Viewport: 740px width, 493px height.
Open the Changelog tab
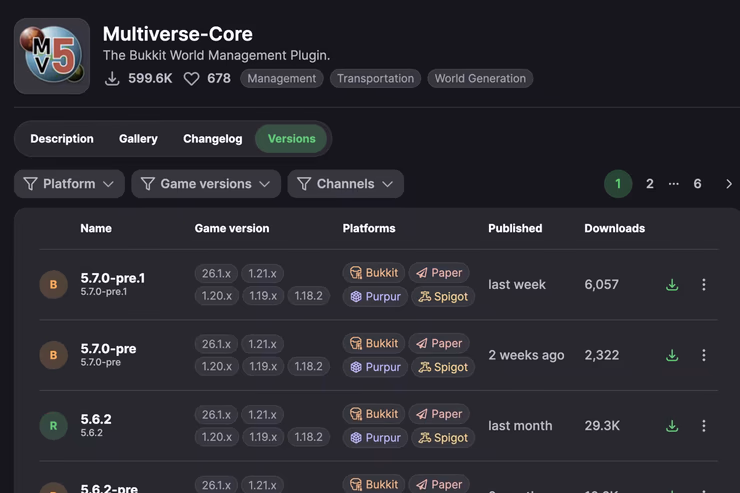212,139
